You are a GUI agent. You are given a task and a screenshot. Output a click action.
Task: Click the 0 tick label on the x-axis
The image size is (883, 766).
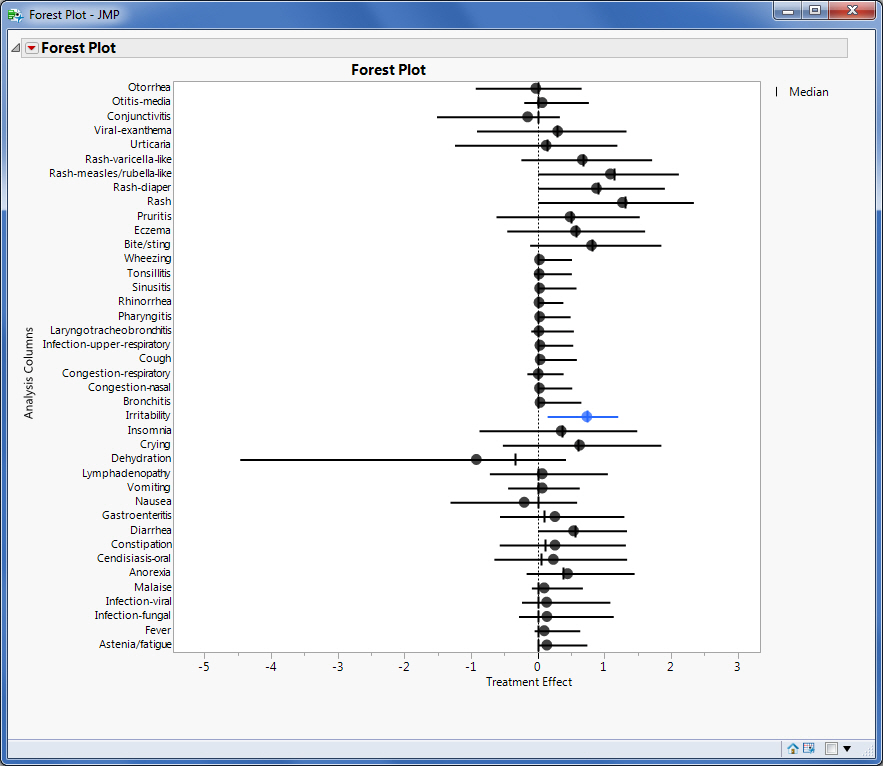(x=537, y=665)
